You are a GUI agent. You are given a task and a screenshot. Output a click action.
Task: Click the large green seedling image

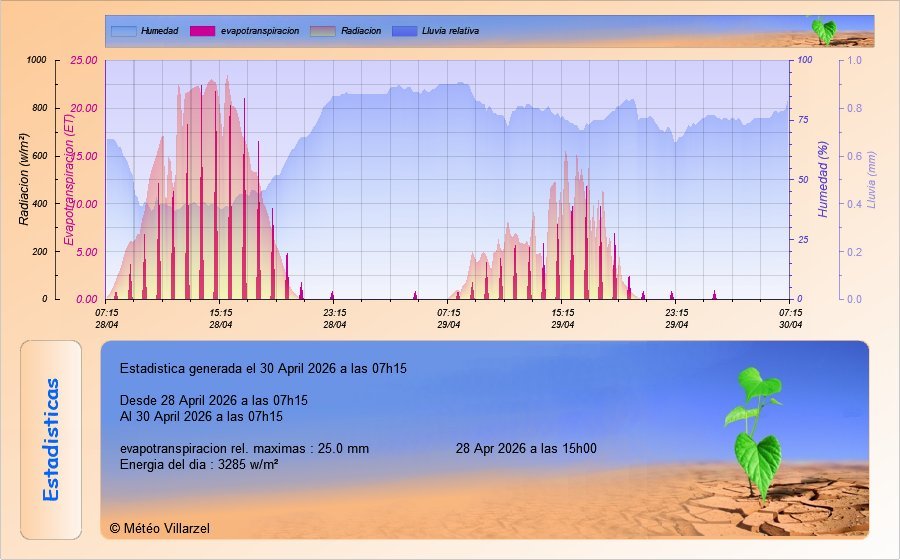pos(758,432)
